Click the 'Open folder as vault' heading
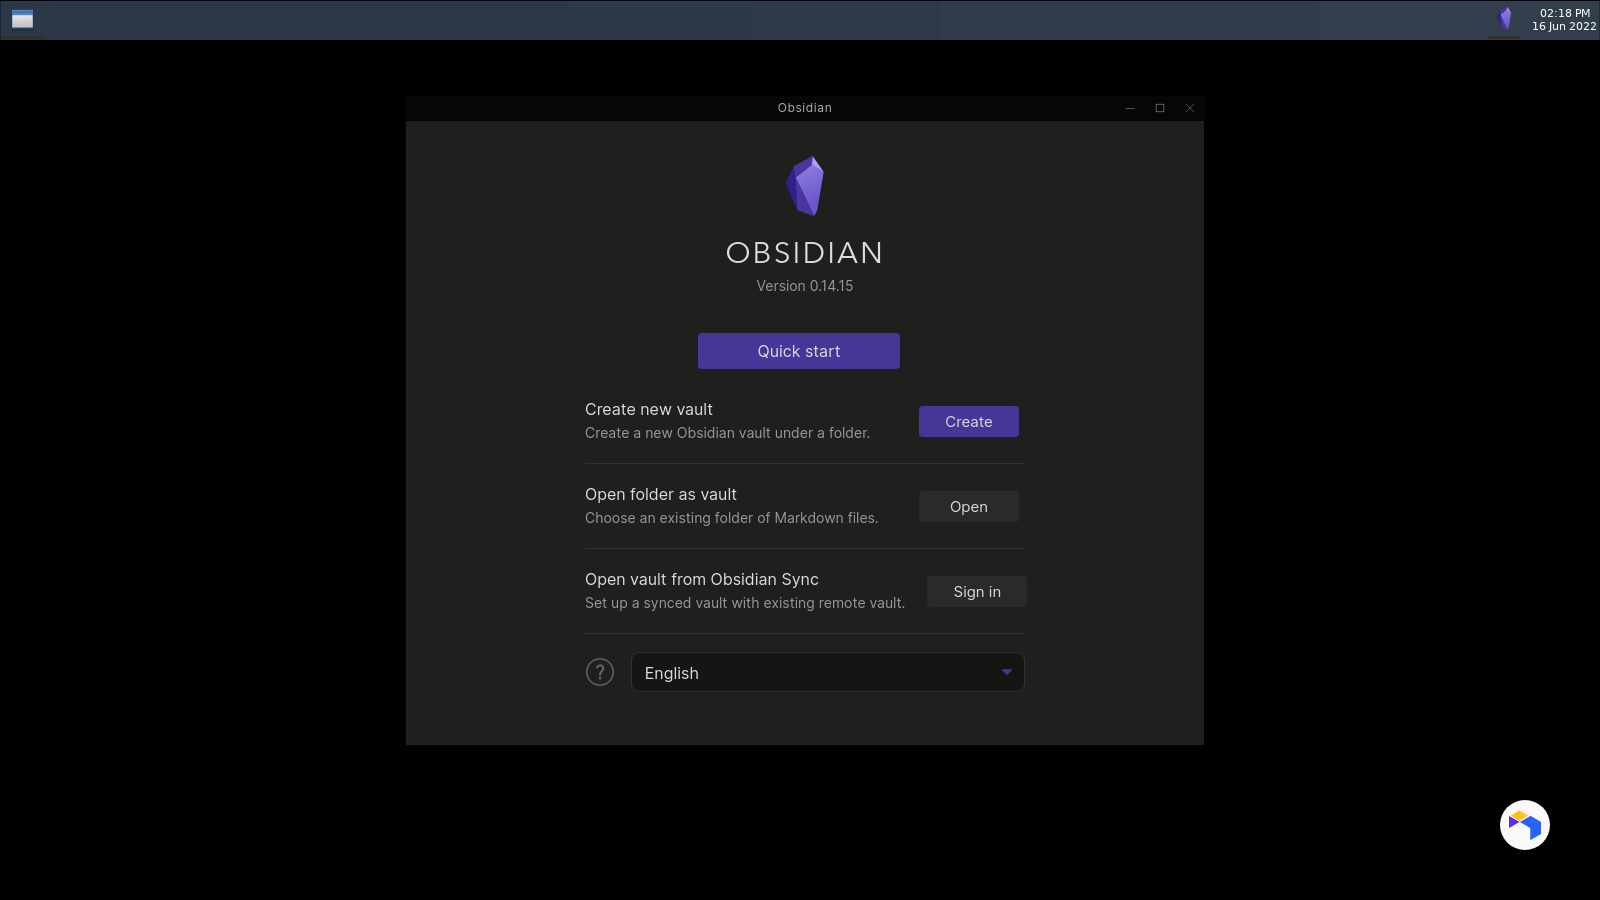 661,494
